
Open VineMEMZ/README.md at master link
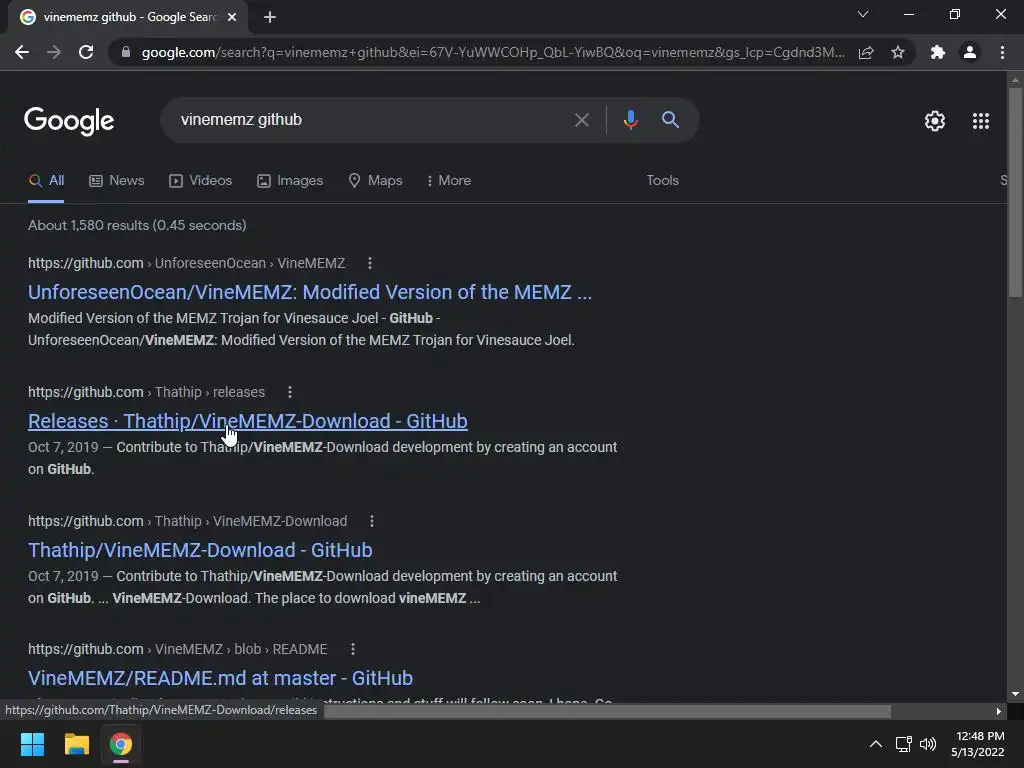220,678
